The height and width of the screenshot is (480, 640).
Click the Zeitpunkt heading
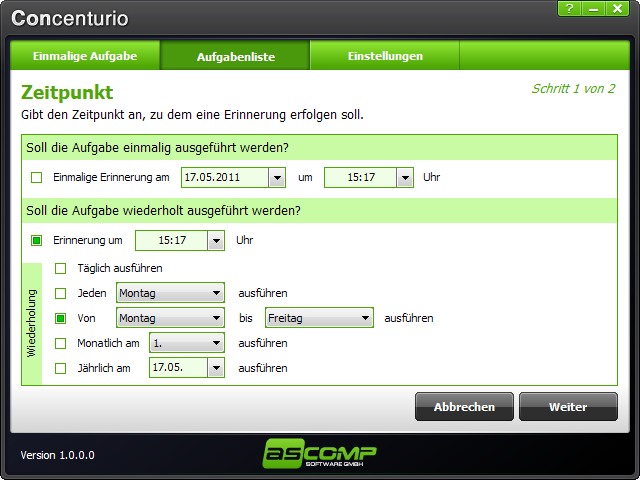coord(67,92)
